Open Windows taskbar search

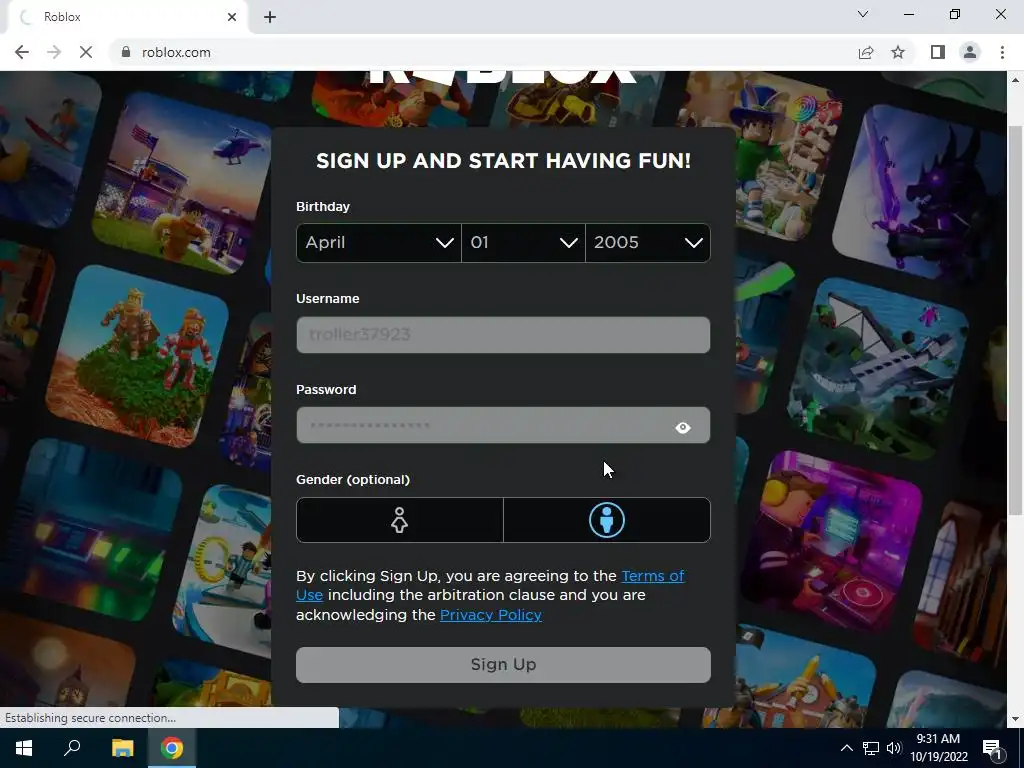(x=72, y=748)
